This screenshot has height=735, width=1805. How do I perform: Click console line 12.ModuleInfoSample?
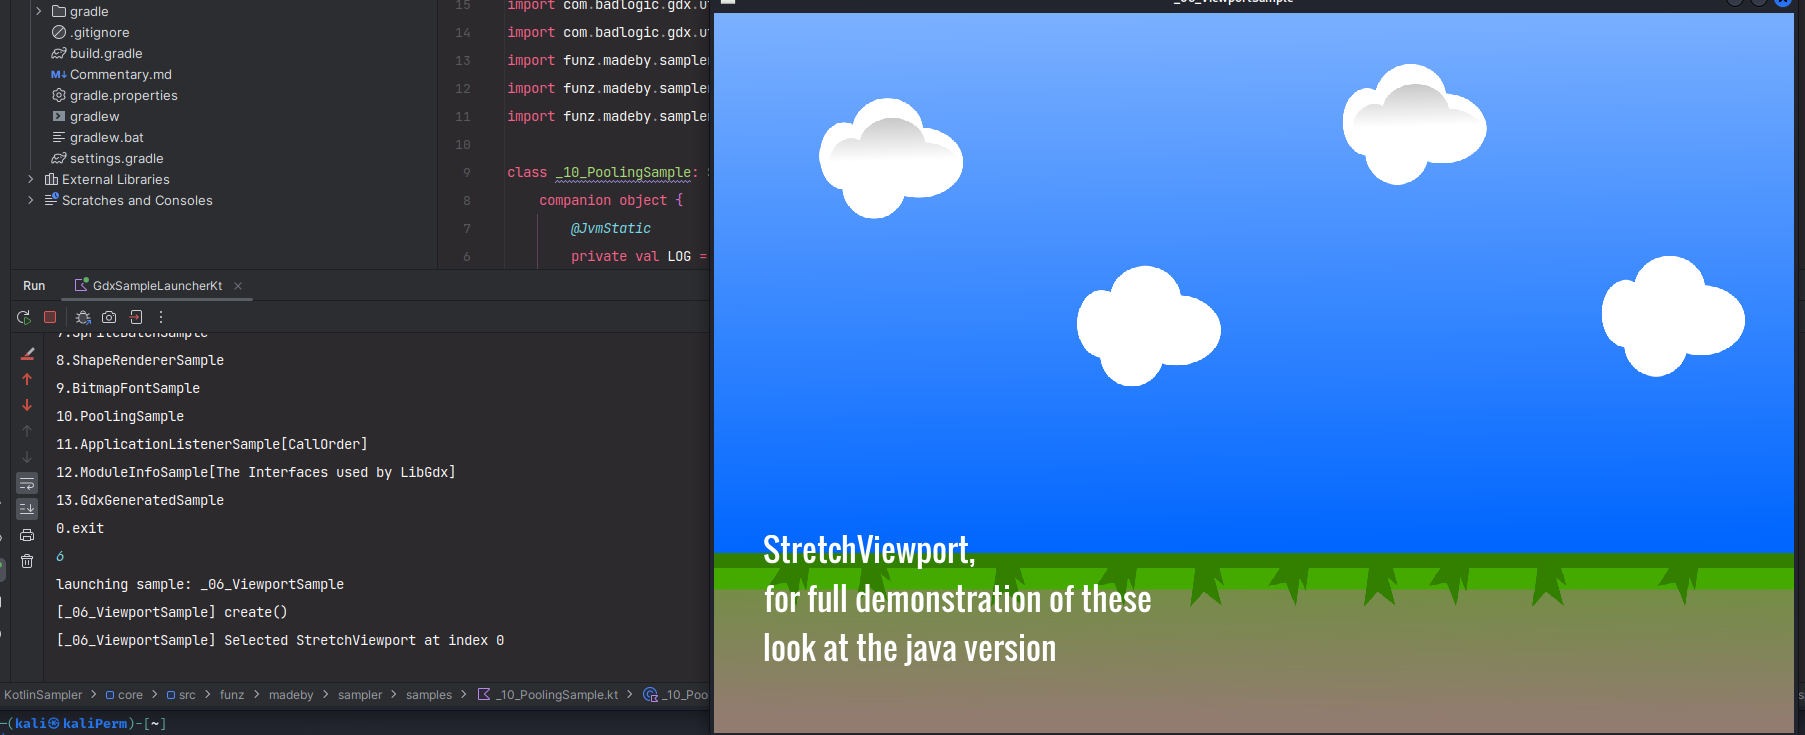(256, 473)
